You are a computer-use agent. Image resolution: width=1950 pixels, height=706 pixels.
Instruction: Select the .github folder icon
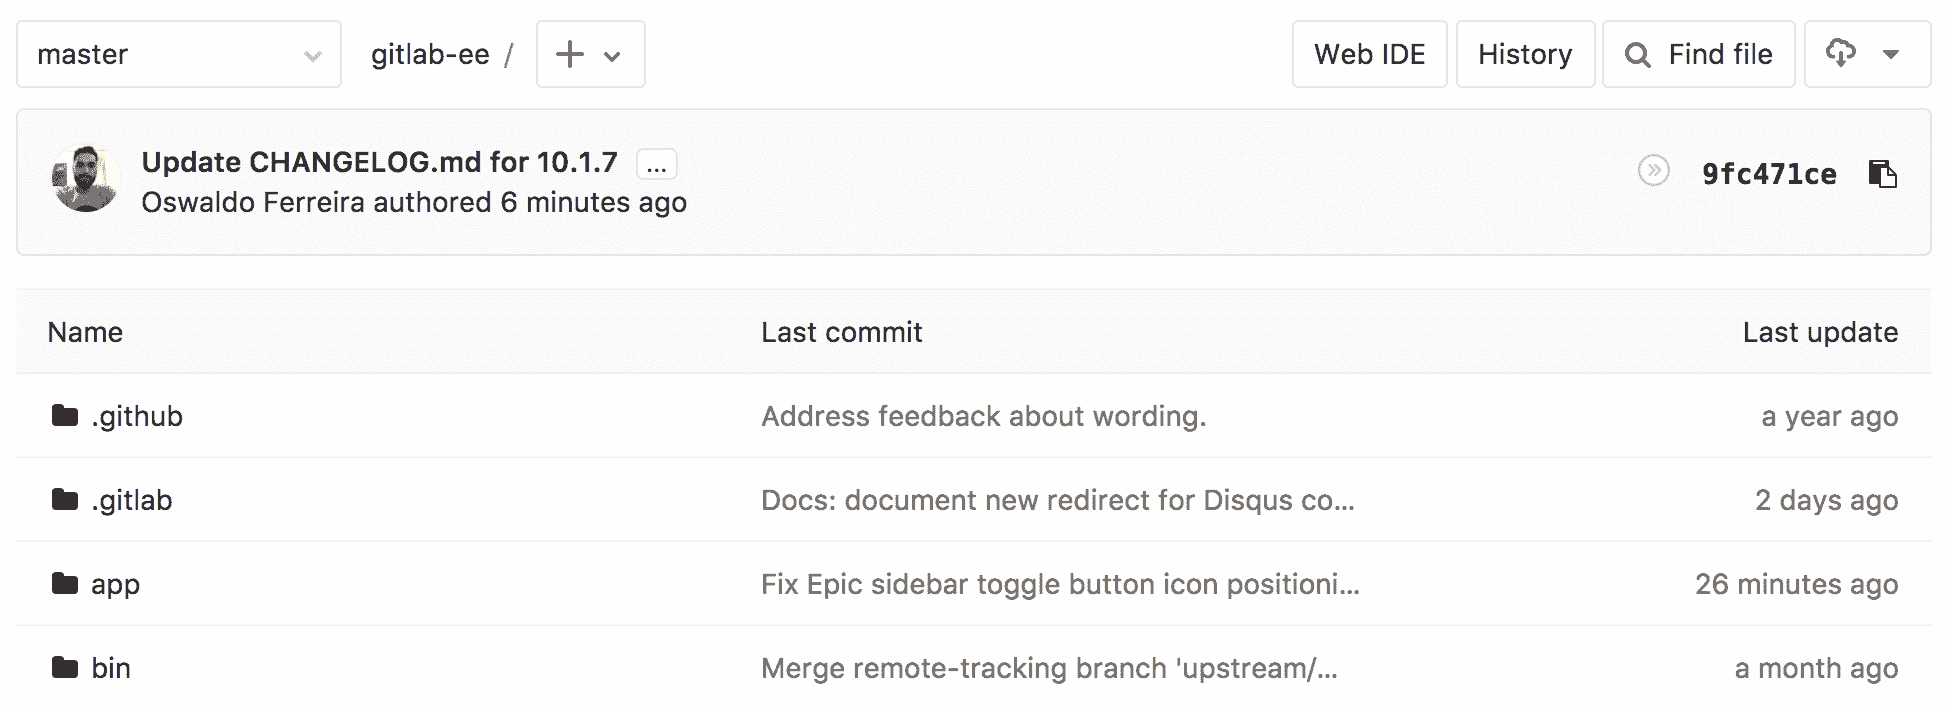coord(64,416)
